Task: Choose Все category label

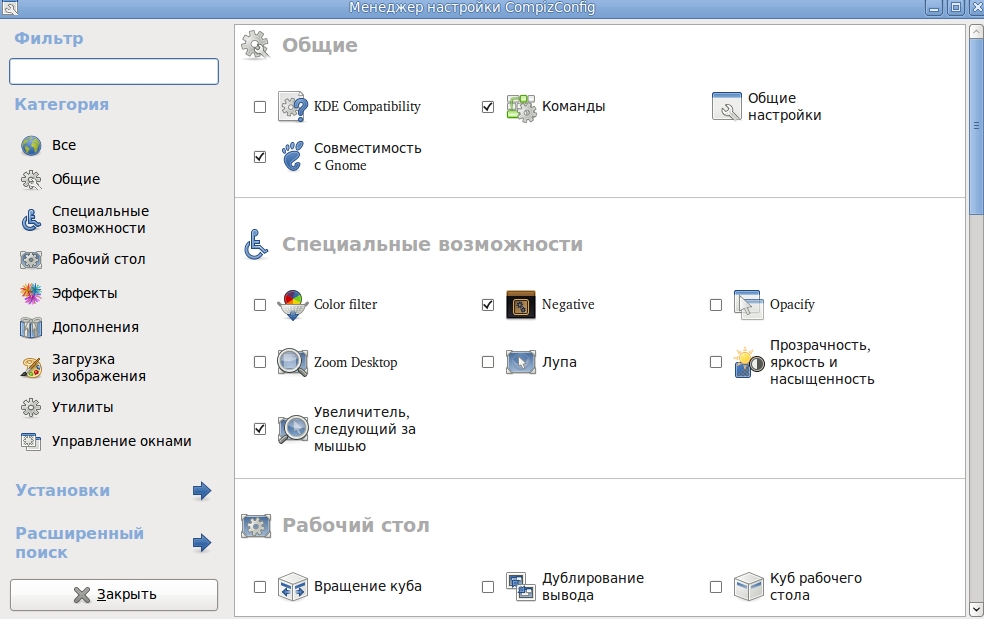Action: point(64,146)
